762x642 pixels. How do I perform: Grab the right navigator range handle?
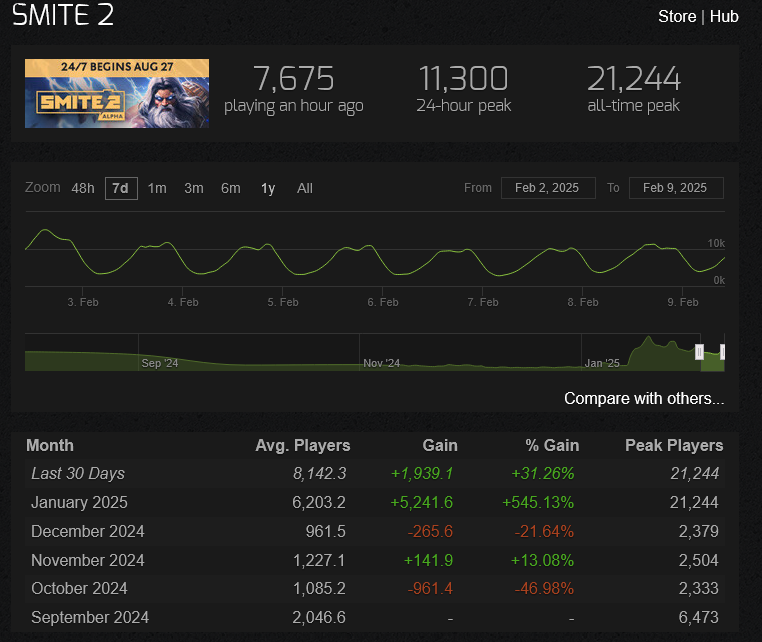click(x=723, y=352)
